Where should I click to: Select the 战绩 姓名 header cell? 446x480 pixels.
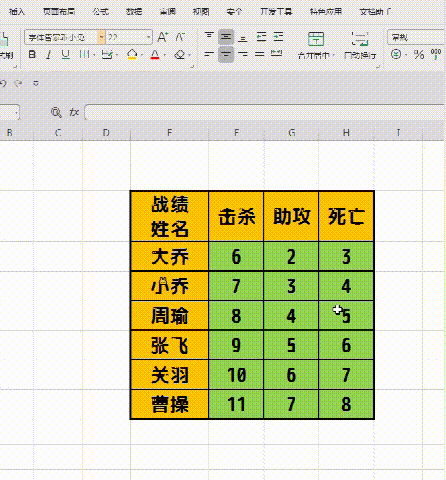[x=169, y=216]
